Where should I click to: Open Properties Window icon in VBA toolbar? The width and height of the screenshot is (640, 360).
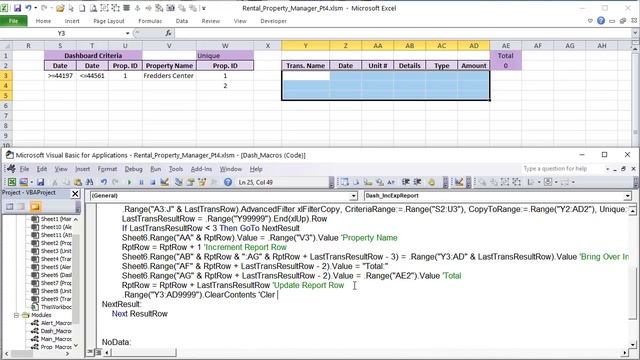[x=190, y=182]
